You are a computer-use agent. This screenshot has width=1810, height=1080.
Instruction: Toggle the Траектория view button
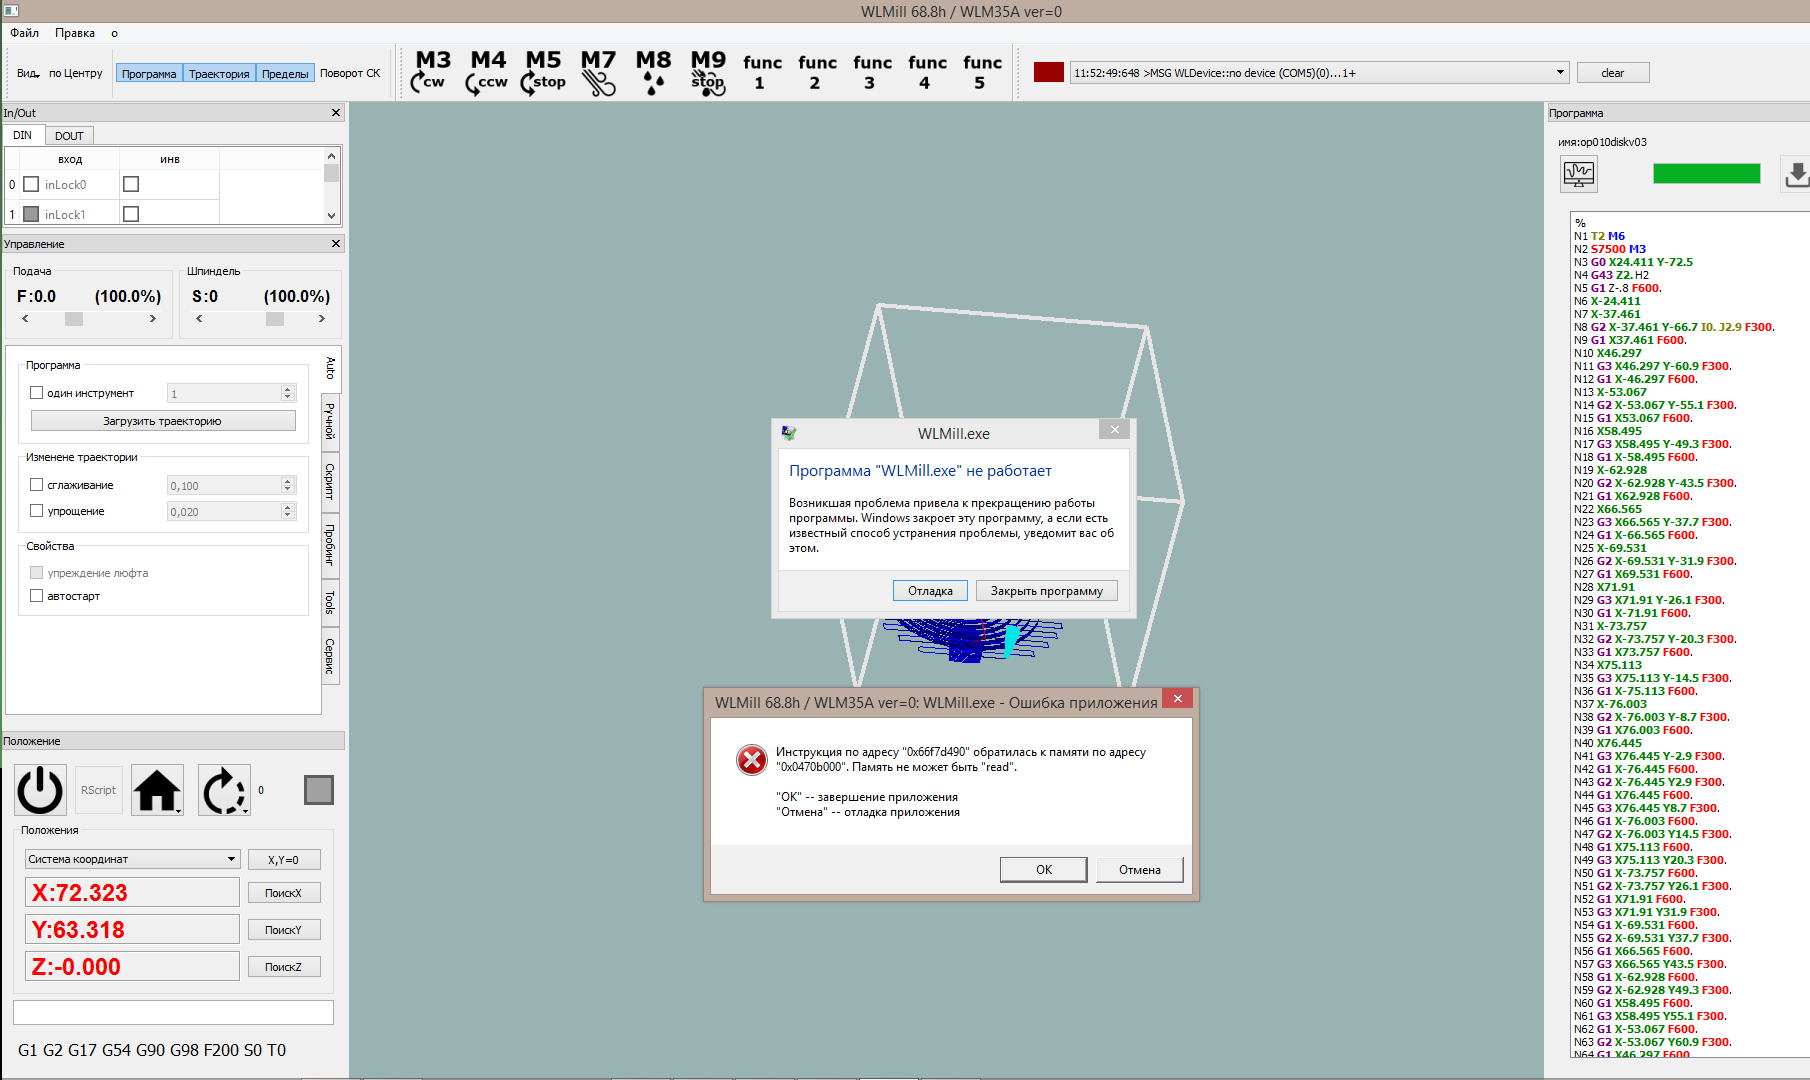tap(219, 73)
